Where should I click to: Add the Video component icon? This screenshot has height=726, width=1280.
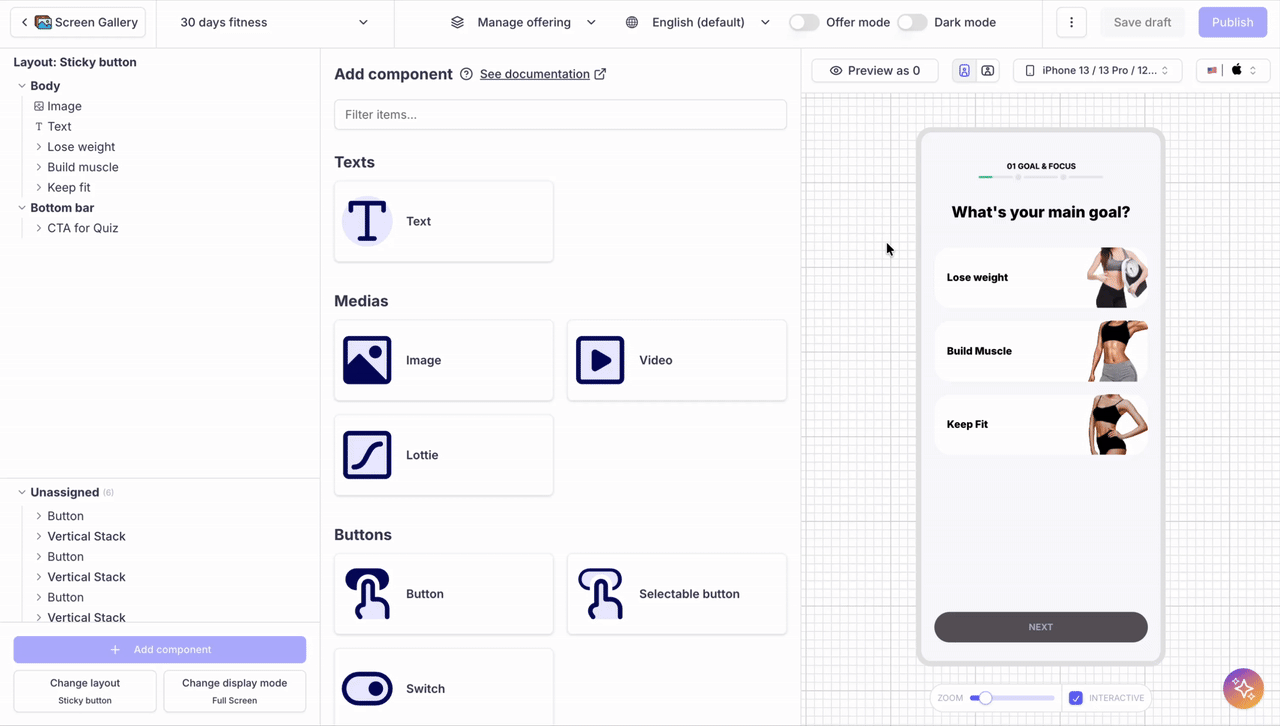coord(600,360)
